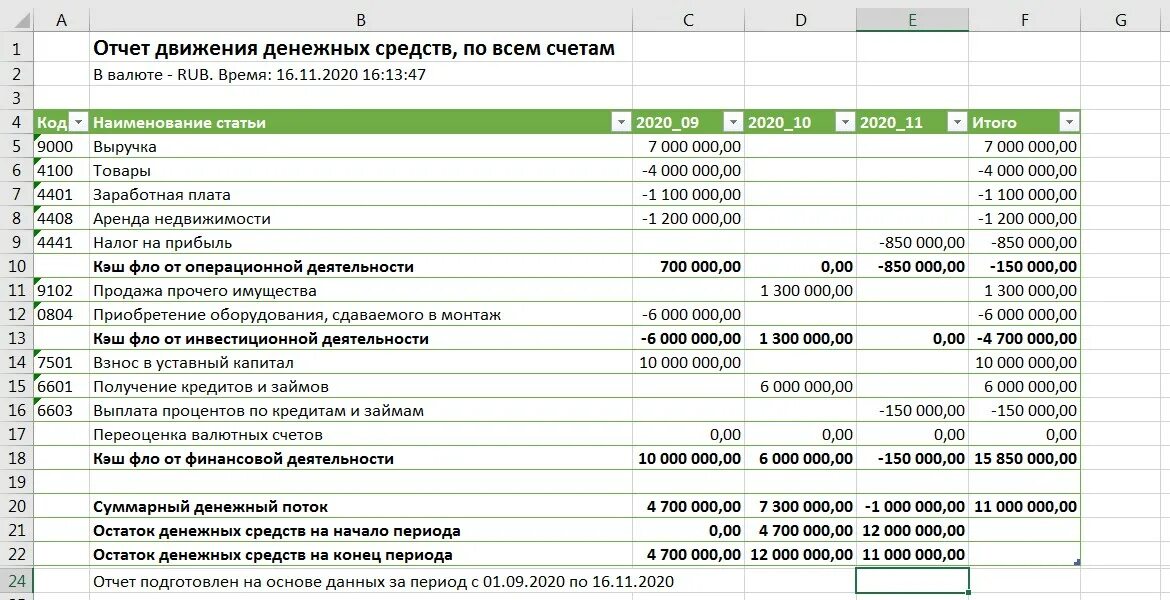Click 2020_09 value 10 000 000,00 in row 14
The height and width of the screenshot is (600, 1170).
pos(690,363)
